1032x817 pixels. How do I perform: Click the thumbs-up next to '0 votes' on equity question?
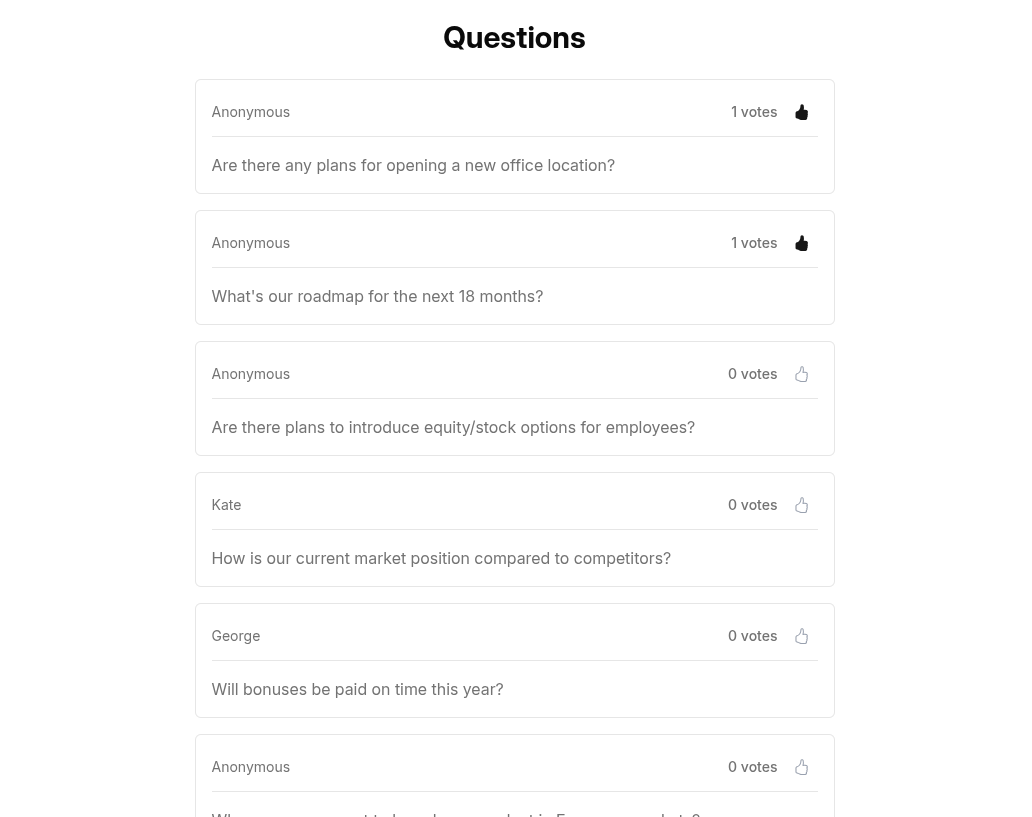tap(801, 374)
